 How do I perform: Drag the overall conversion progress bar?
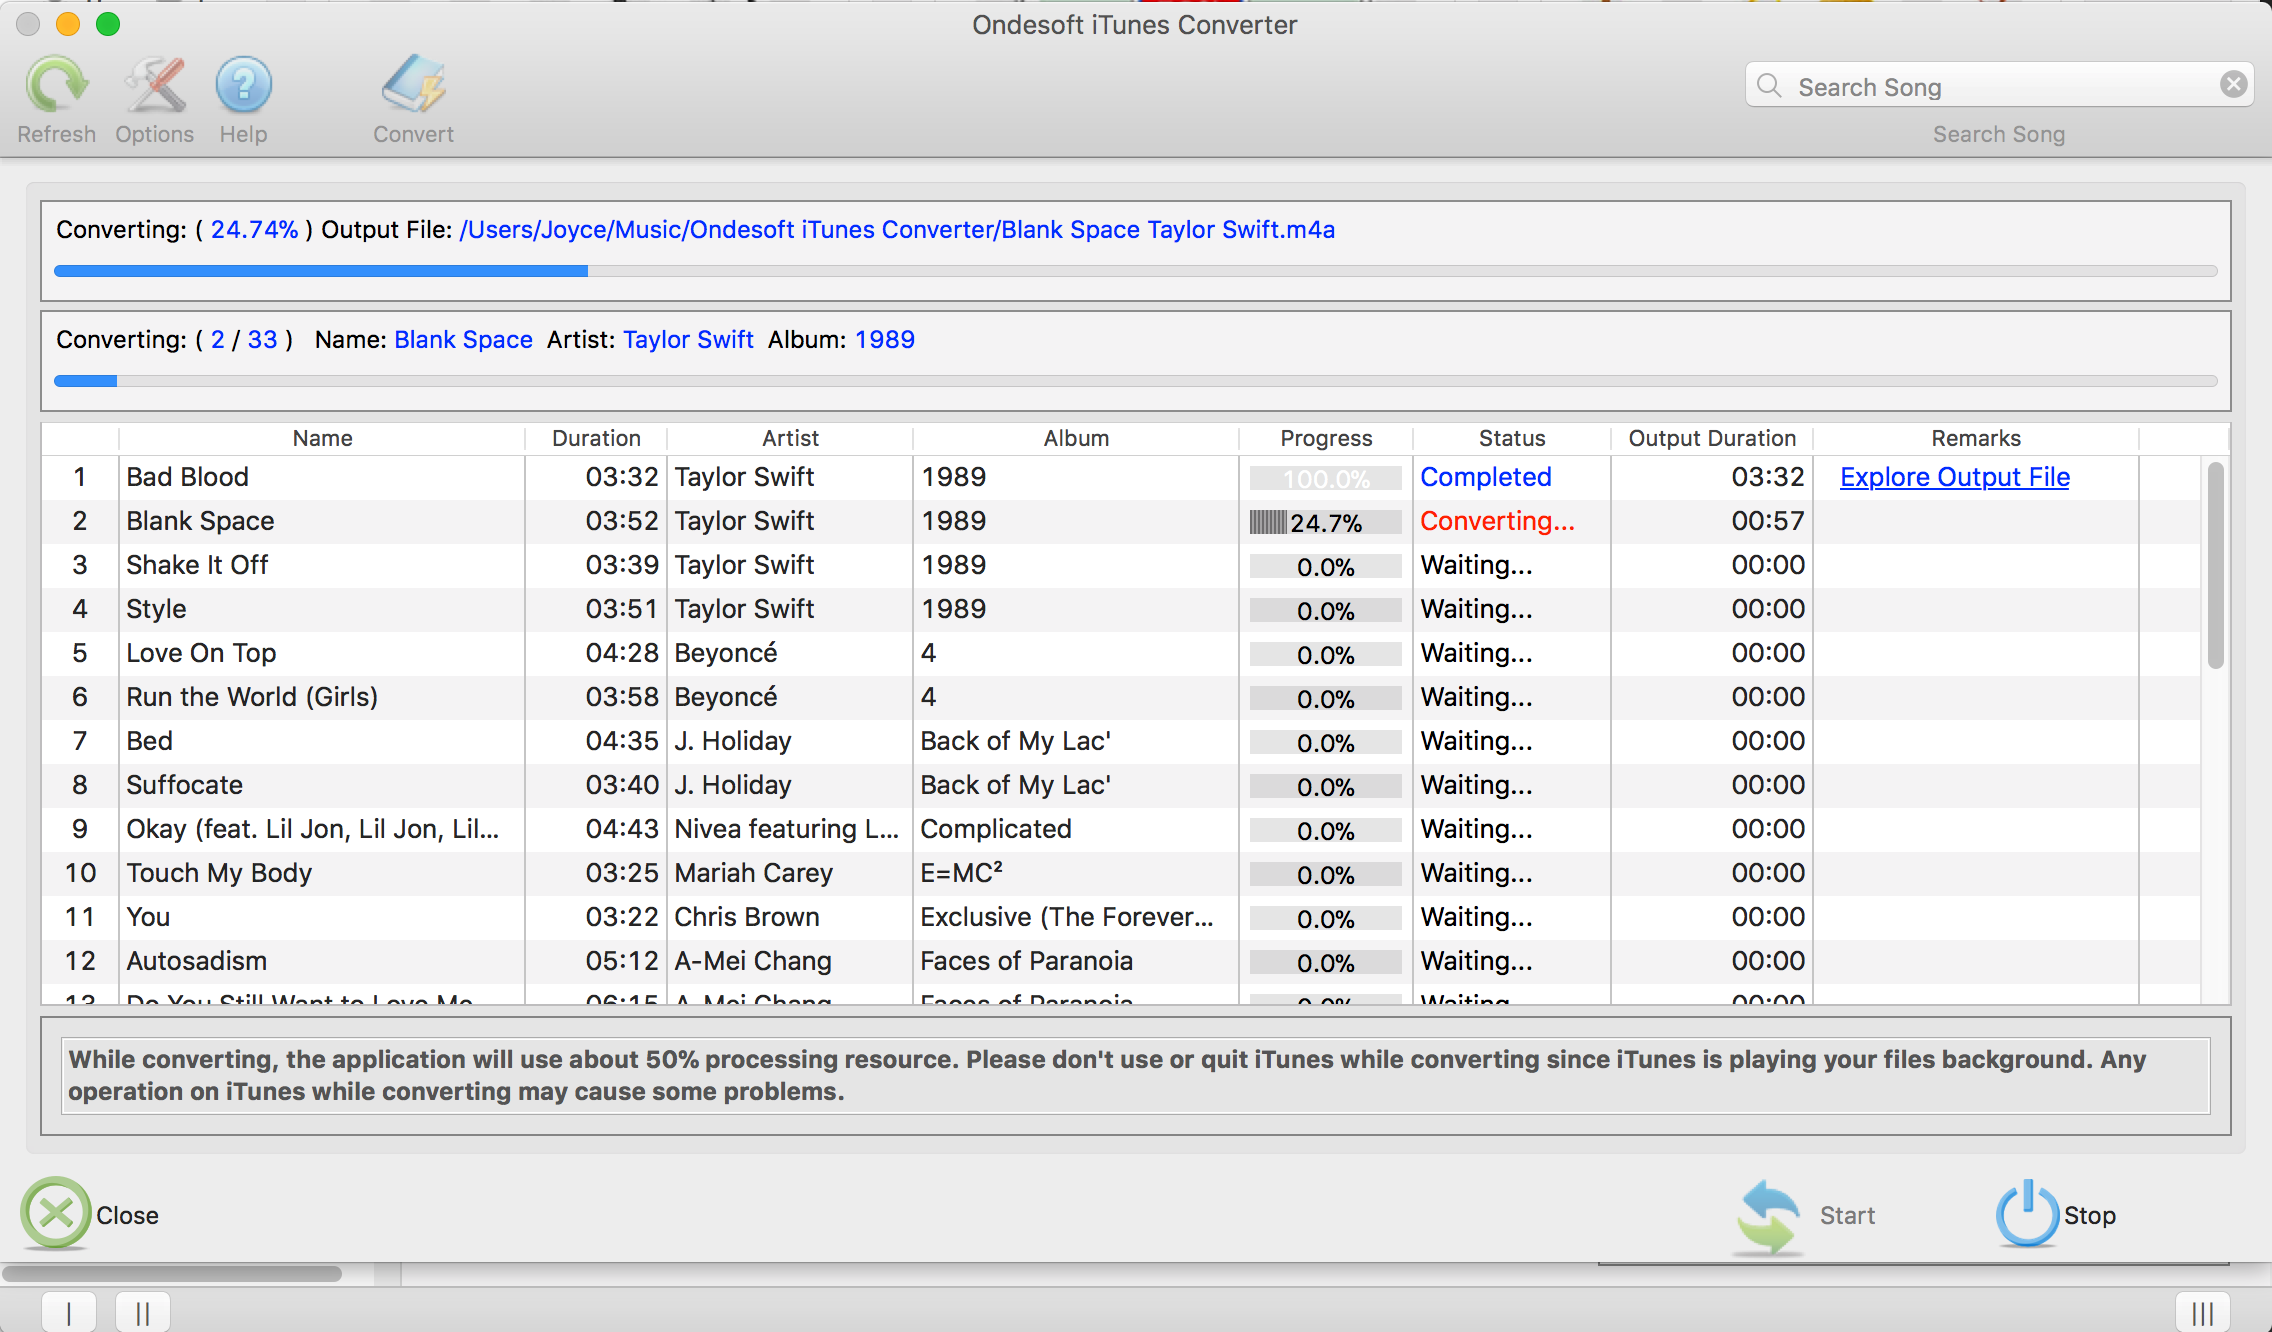pyautogui.click(x=1134, y=271)
